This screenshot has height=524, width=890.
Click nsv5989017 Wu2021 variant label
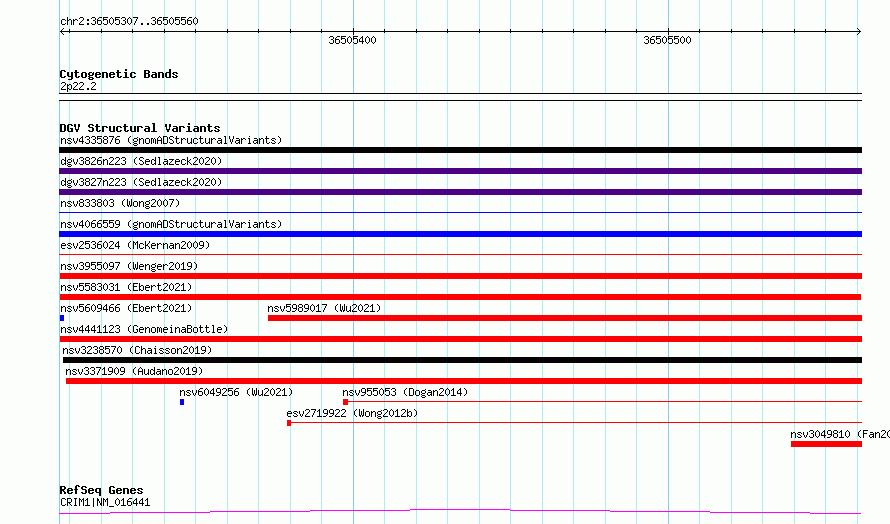tap(324, 308)
